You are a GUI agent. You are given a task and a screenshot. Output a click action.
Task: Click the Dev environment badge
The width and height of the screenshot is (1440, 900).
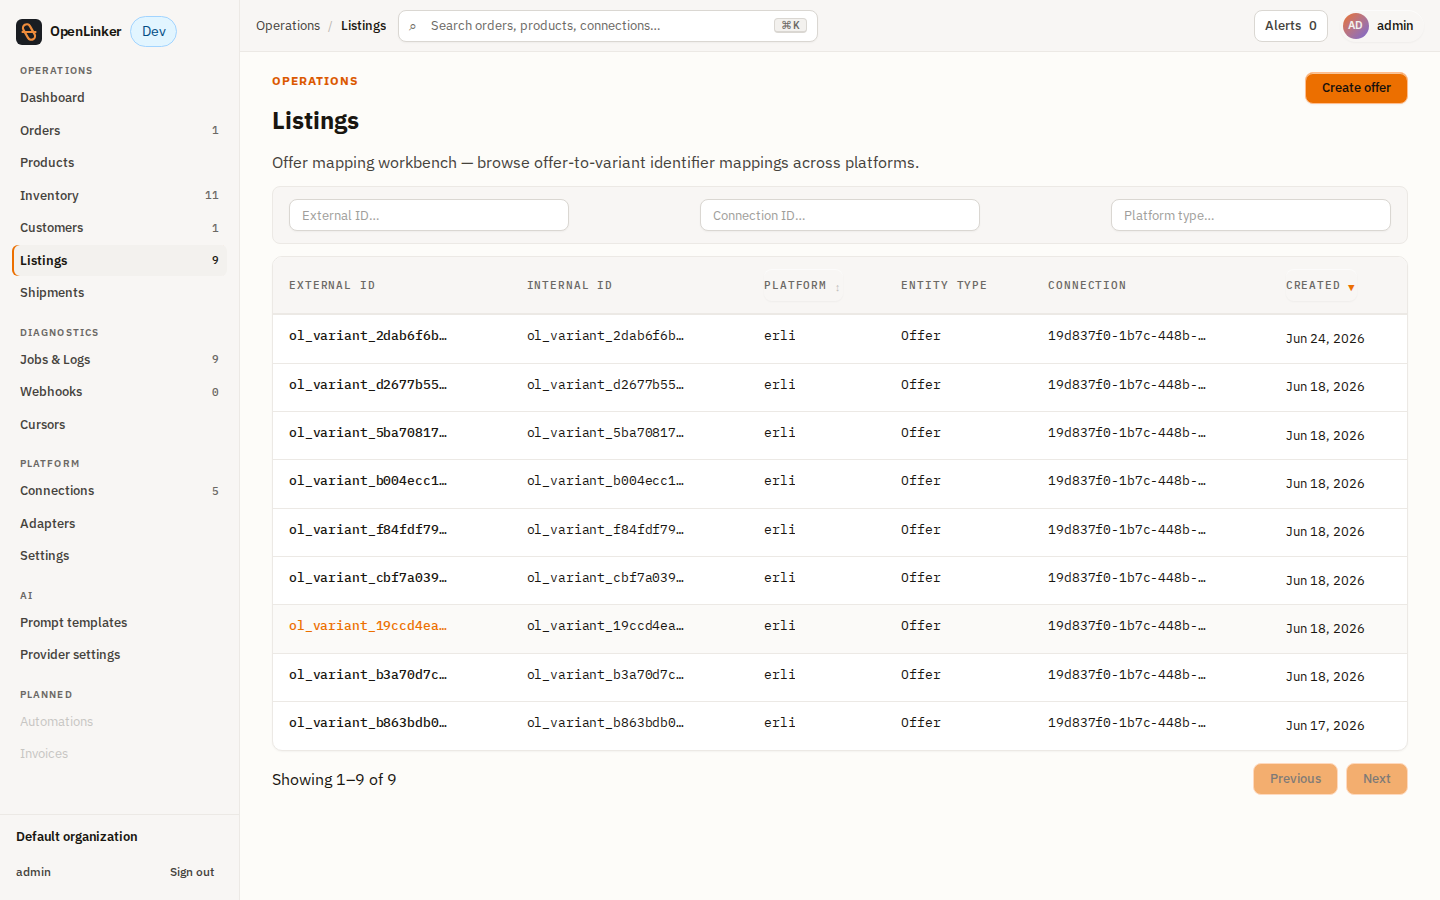(x=154, y=32)
